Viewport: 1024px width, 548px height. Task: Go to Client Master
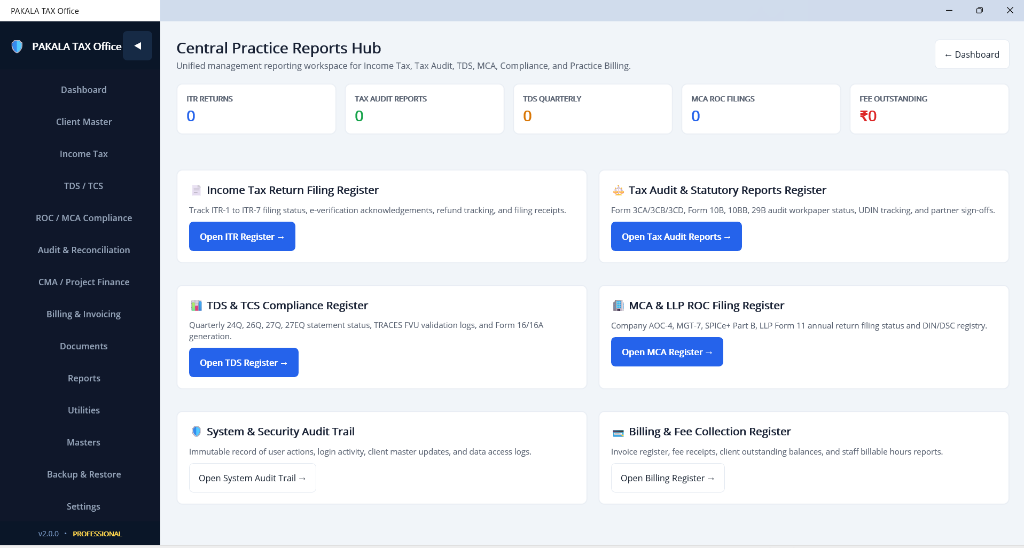(x=84, y=121)
